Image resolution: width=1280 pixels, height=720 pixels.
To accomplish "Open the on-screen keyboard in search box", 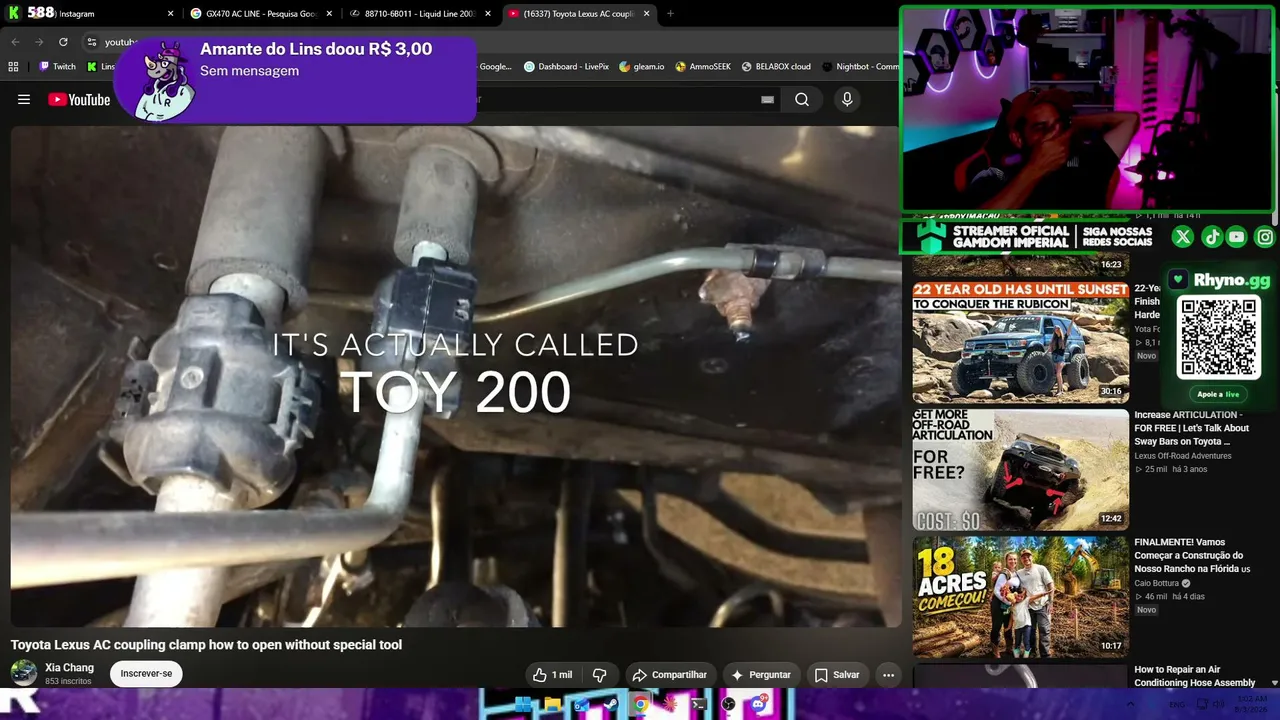I will 767,99.
